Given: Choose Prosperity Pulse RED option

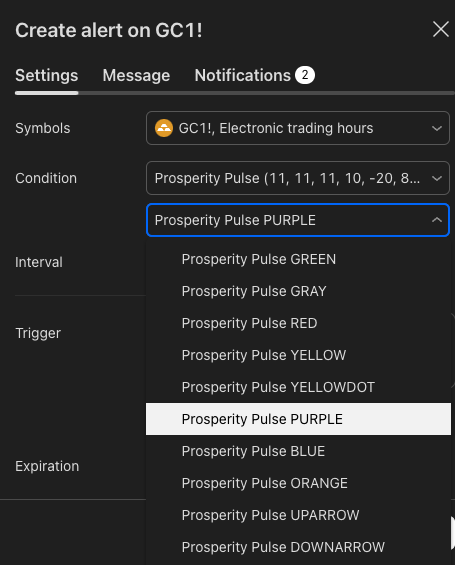Looking at the screenshot, I should (x=298, y=323).
